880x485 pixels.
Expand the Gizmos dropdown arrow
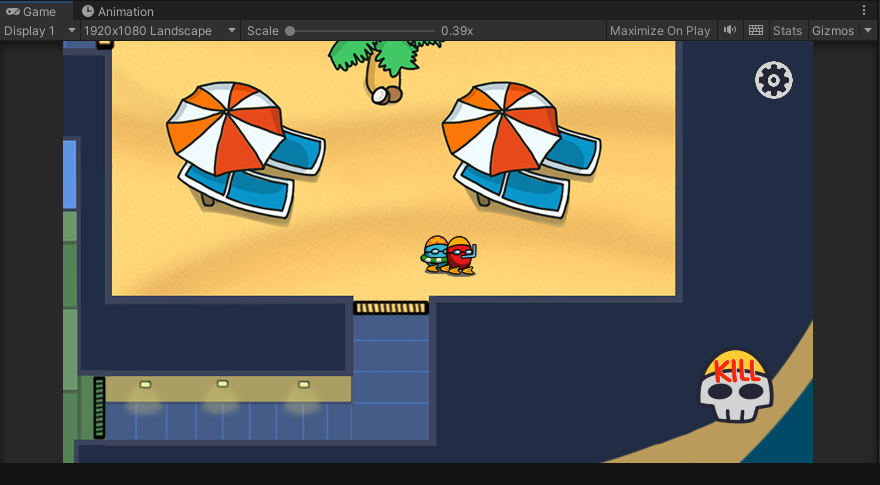coord(868,30)
